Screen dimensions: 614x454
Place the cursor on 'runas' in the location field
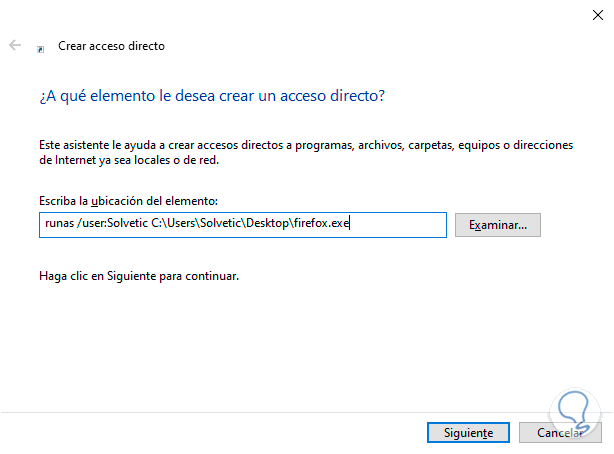(x=56, y=225)
